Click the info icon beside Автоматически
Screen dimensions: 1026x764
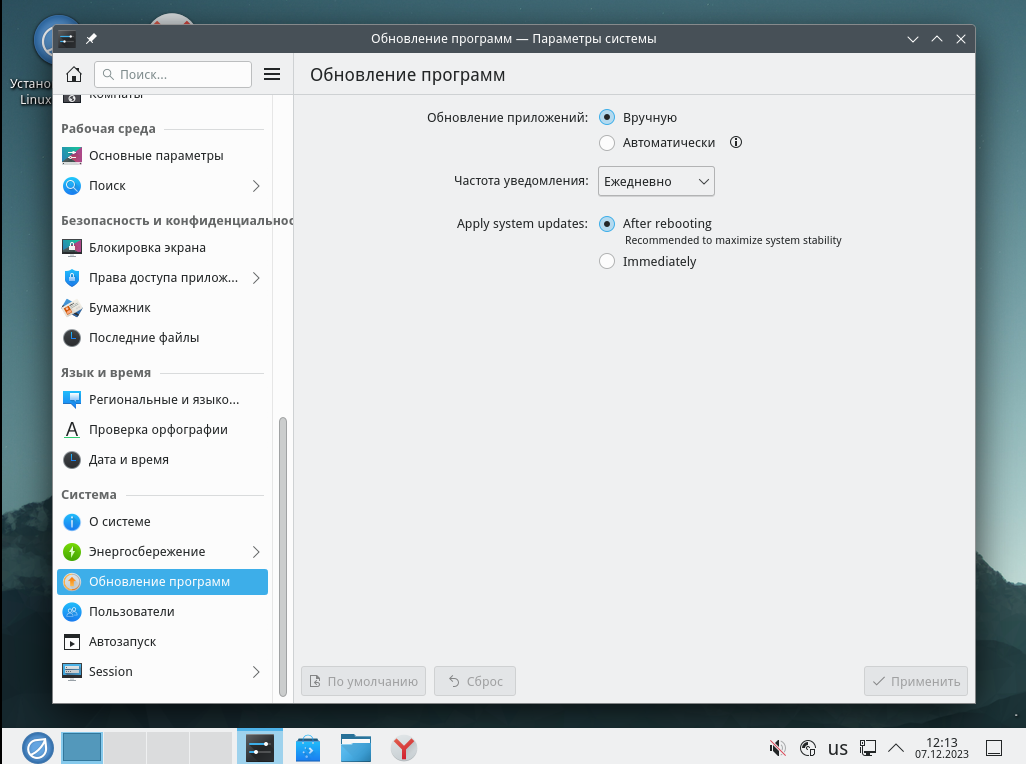(736, 143)
